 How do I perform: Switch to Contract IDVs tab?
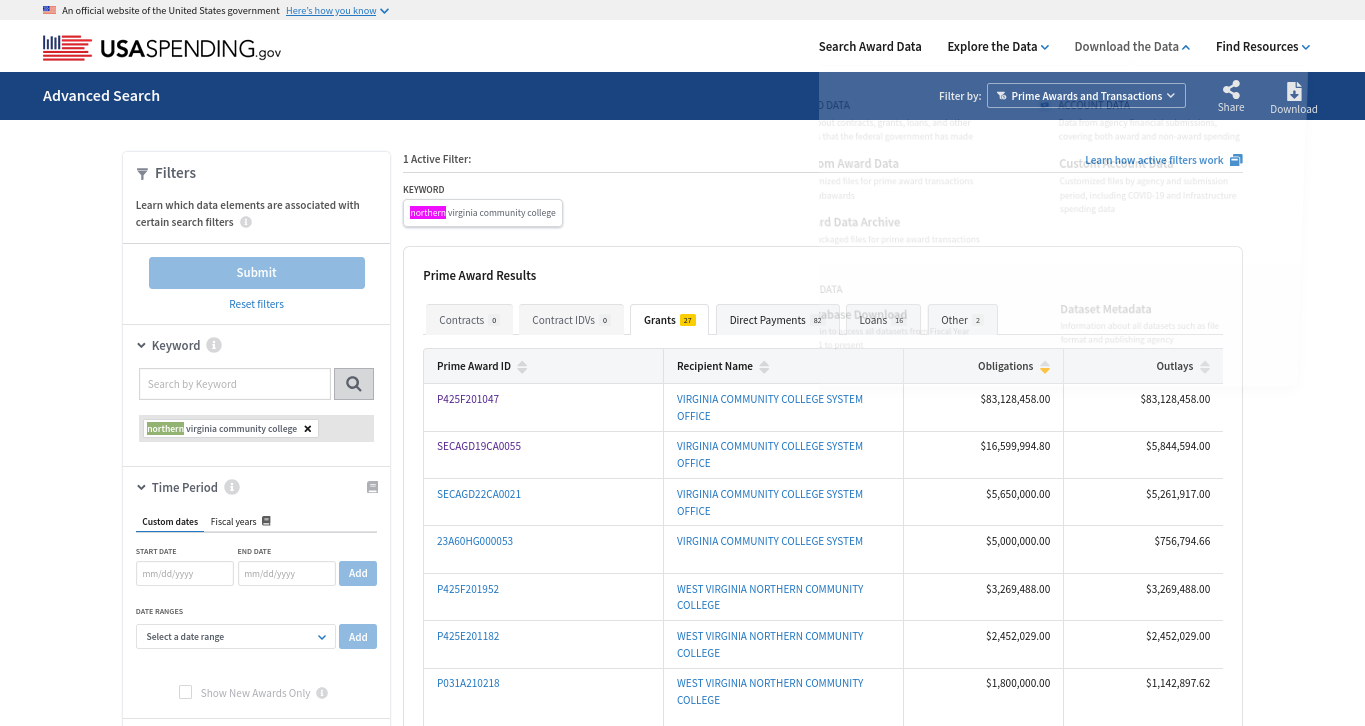[571, 320]
